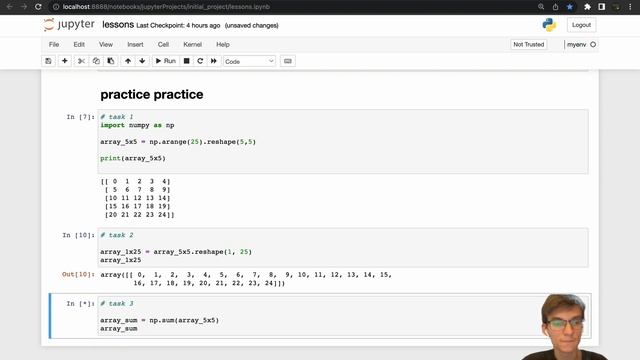
Task: Click the Out[10] array output
Action: (246, 279)
